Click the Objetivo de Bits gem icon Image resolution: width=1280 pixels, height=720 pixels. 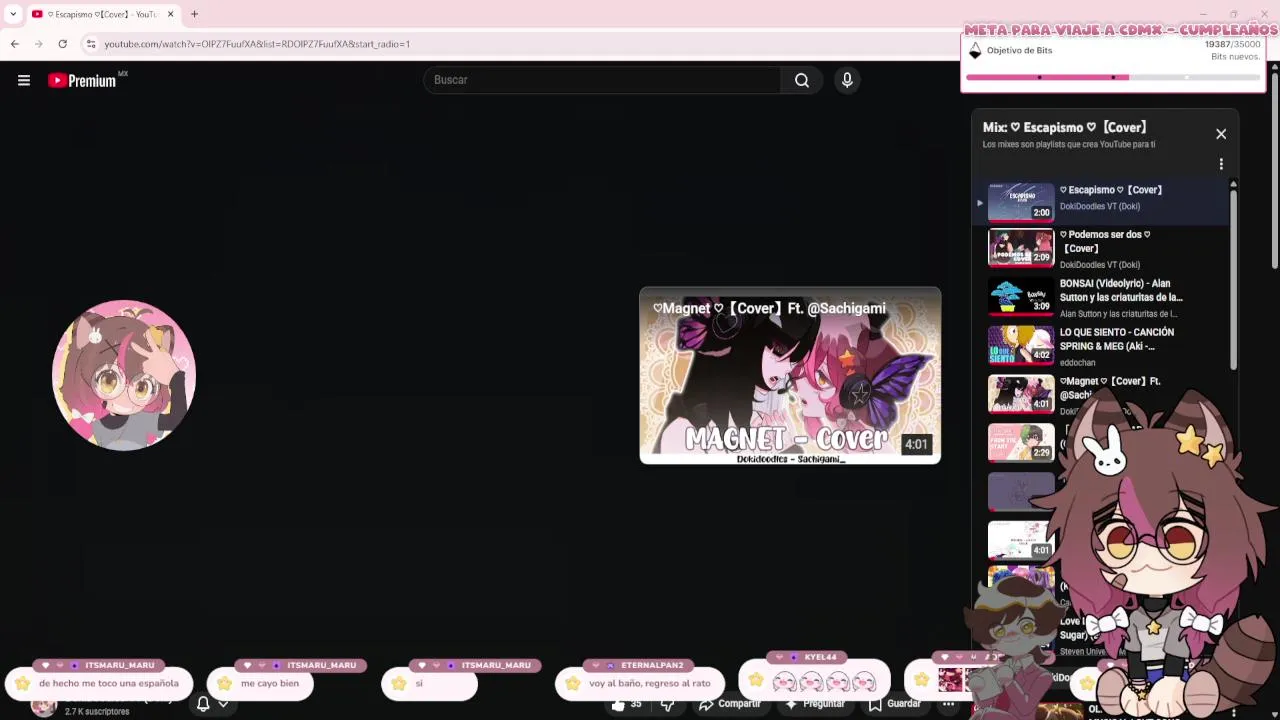click(976, 51)
